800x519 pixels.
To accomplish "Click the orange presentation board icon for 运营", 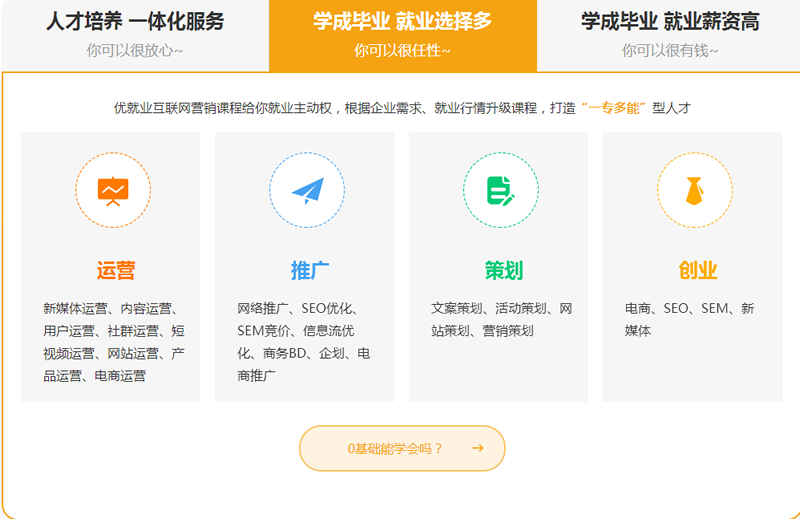I will click(112, 190).
